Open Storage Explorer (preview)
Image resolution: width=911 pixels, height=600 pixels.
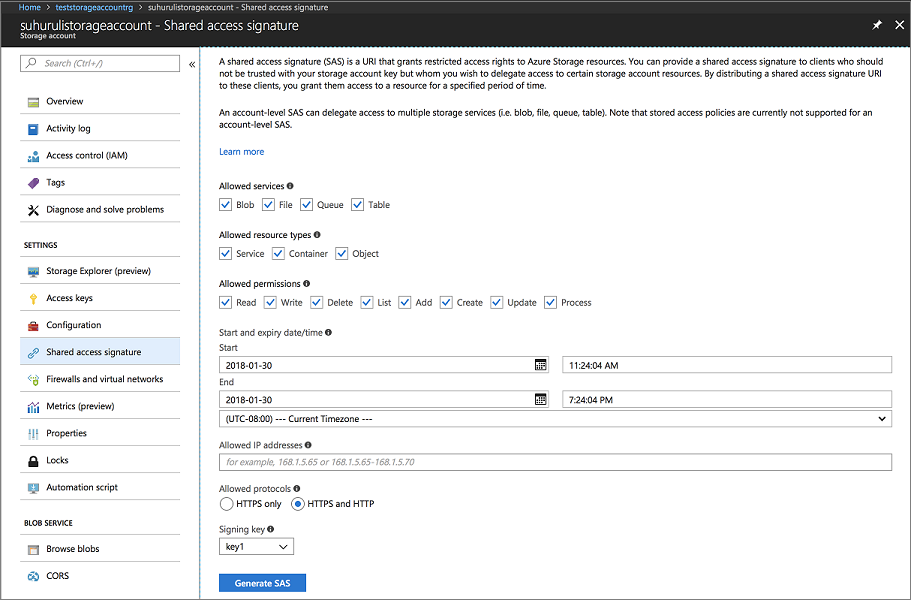tap(97, 270)
